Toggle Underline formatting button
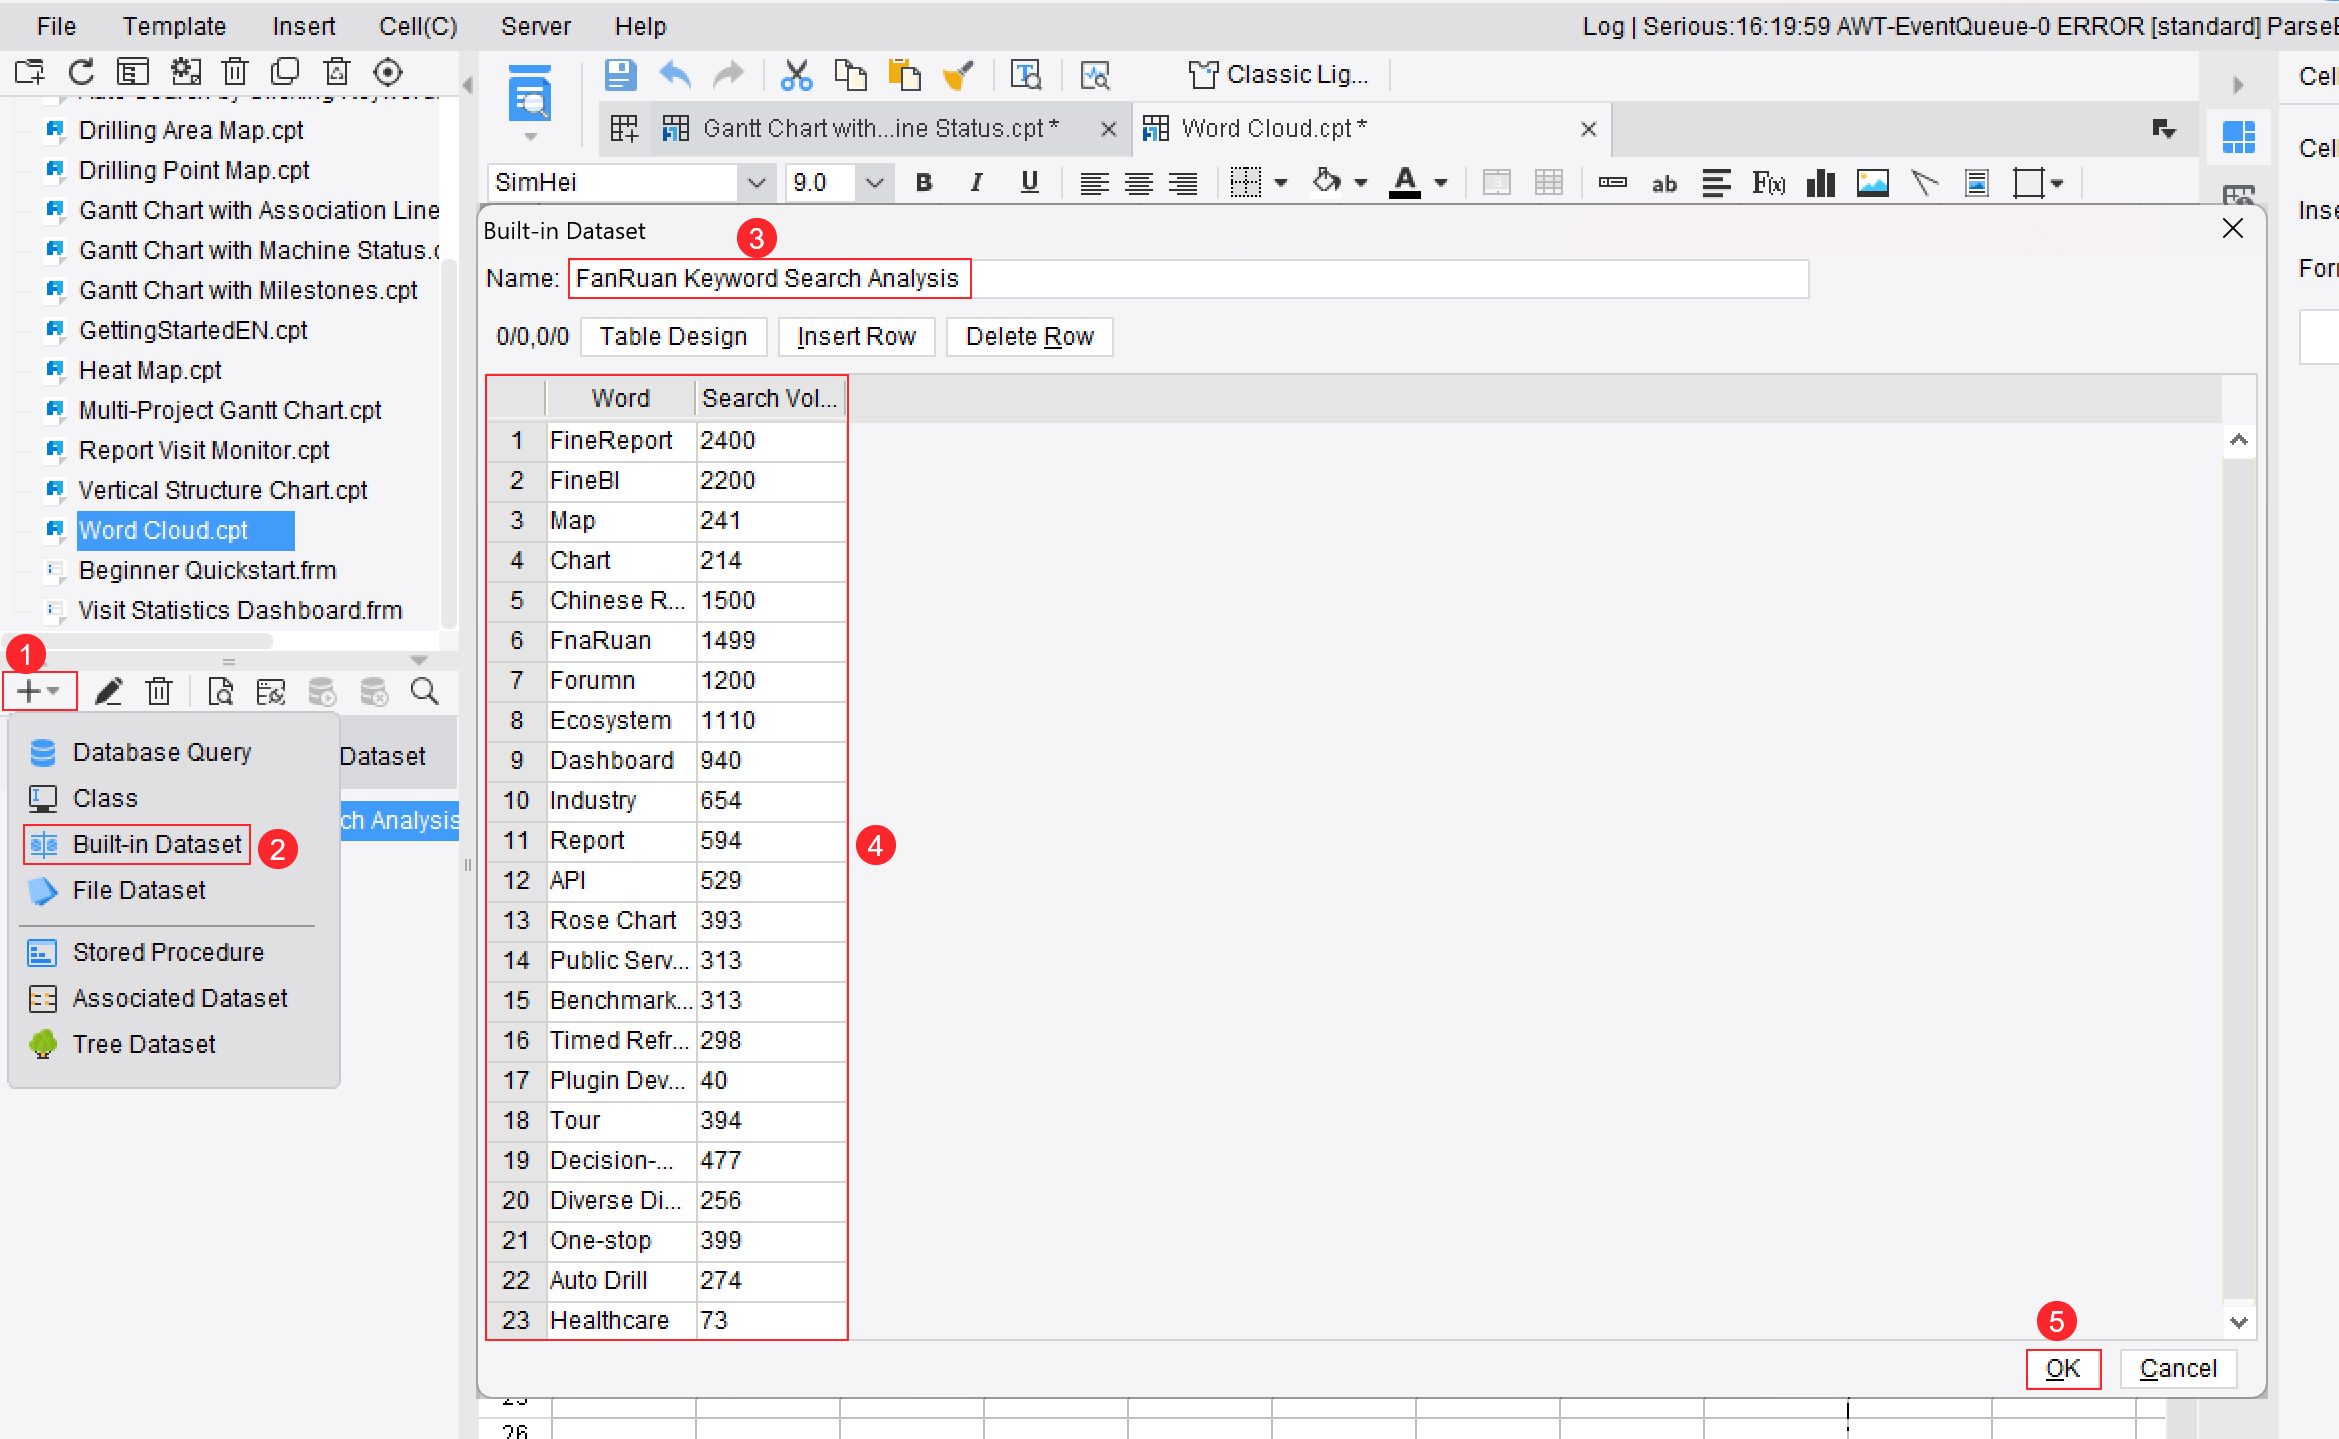This screenshot has height=1439, width=2339. pyautogui.click(x=1029, y=183)
